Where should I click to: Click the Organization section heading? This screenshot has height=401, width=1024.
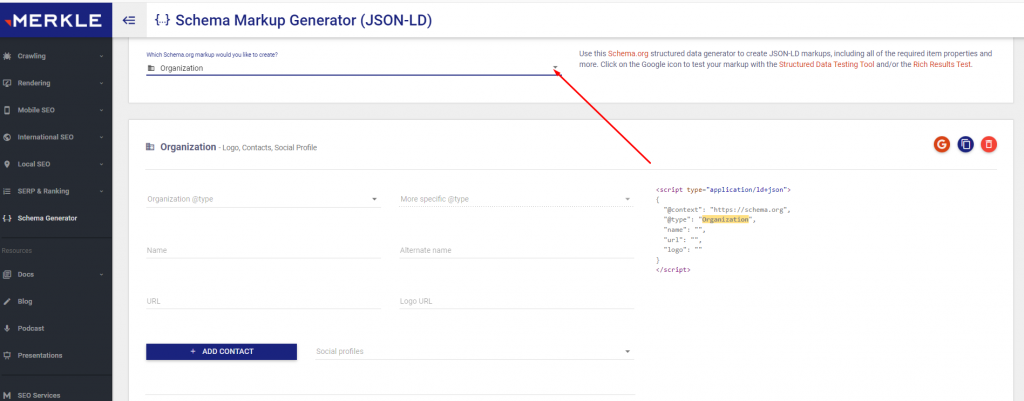tap(188, 147)
